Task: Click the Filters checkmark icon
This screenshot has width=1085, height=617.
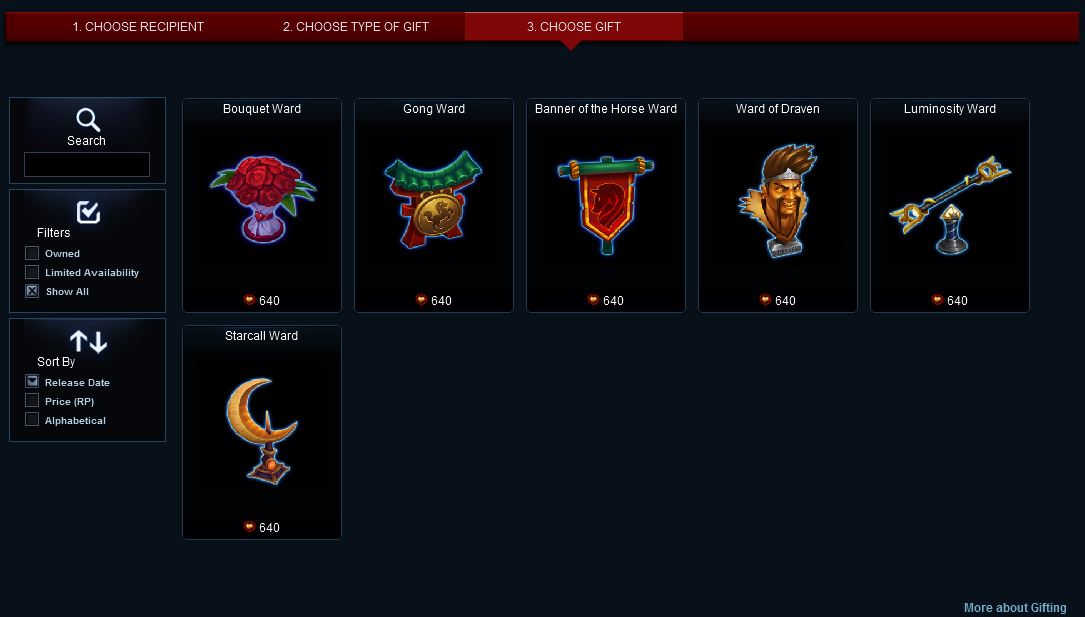Action: point(88,212)
